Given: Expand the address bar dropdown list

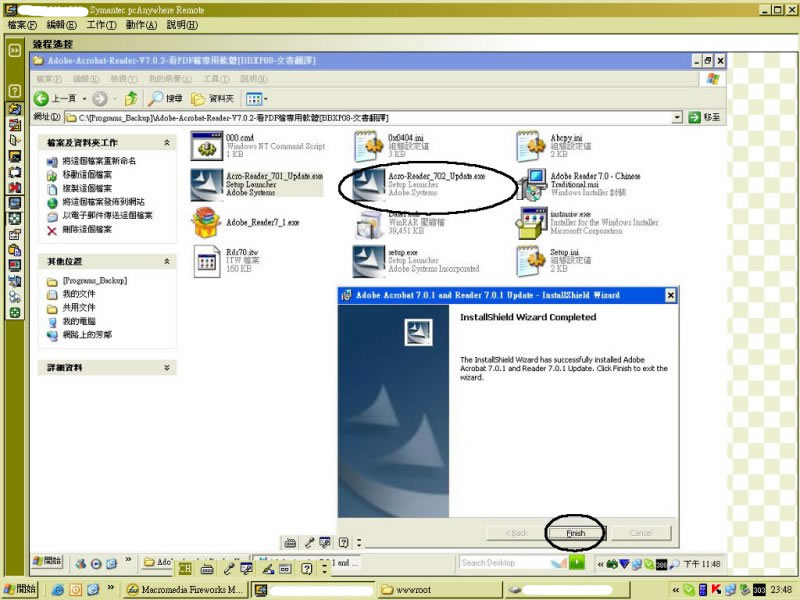Looking at the screenshot, I should click(678, 117).
